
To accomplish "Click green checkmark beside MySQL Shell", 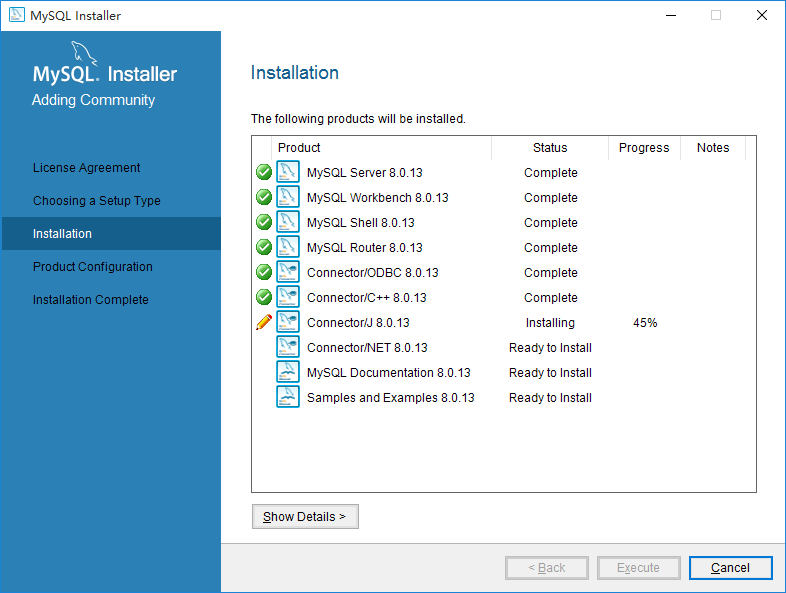I will 264,222.
